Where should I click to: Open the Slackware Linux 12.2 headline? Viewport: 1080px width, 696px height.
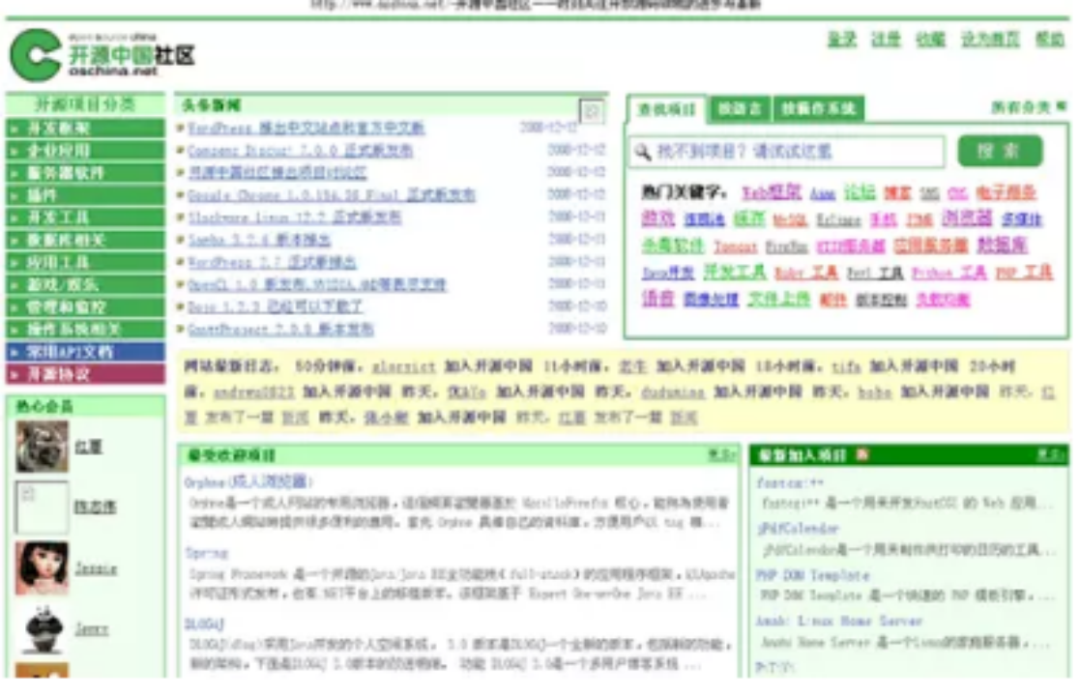pos(294,217)
